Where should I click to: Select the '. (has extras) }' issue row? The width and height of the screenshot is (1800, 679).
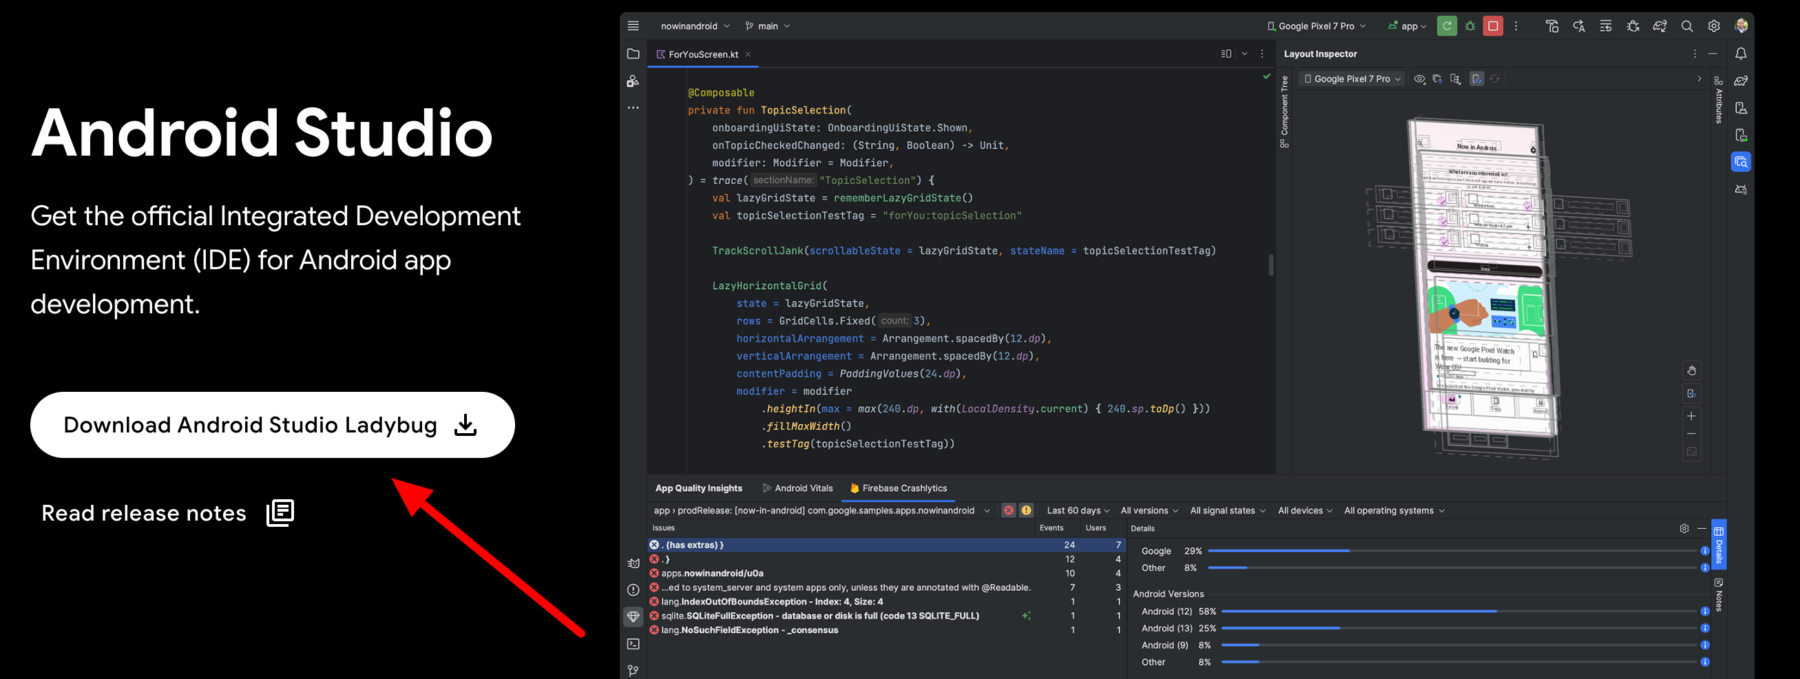(886, 545)
